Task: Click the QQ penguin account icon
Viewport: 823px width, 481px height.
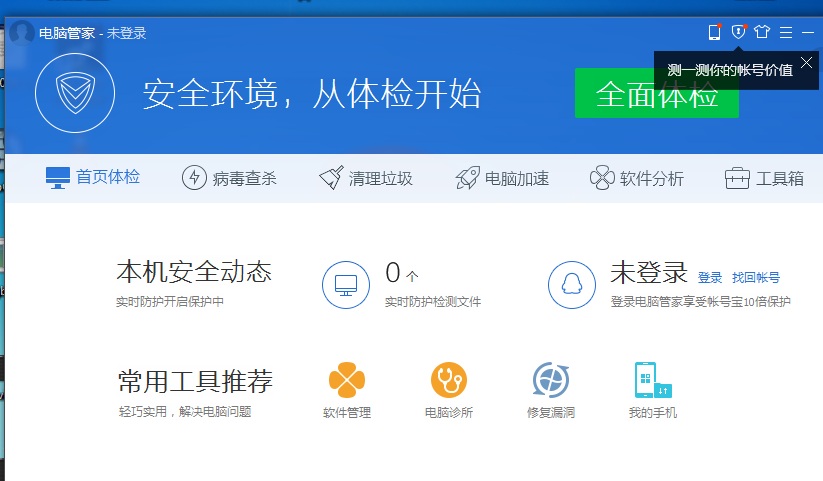Action: coord(572,285)
